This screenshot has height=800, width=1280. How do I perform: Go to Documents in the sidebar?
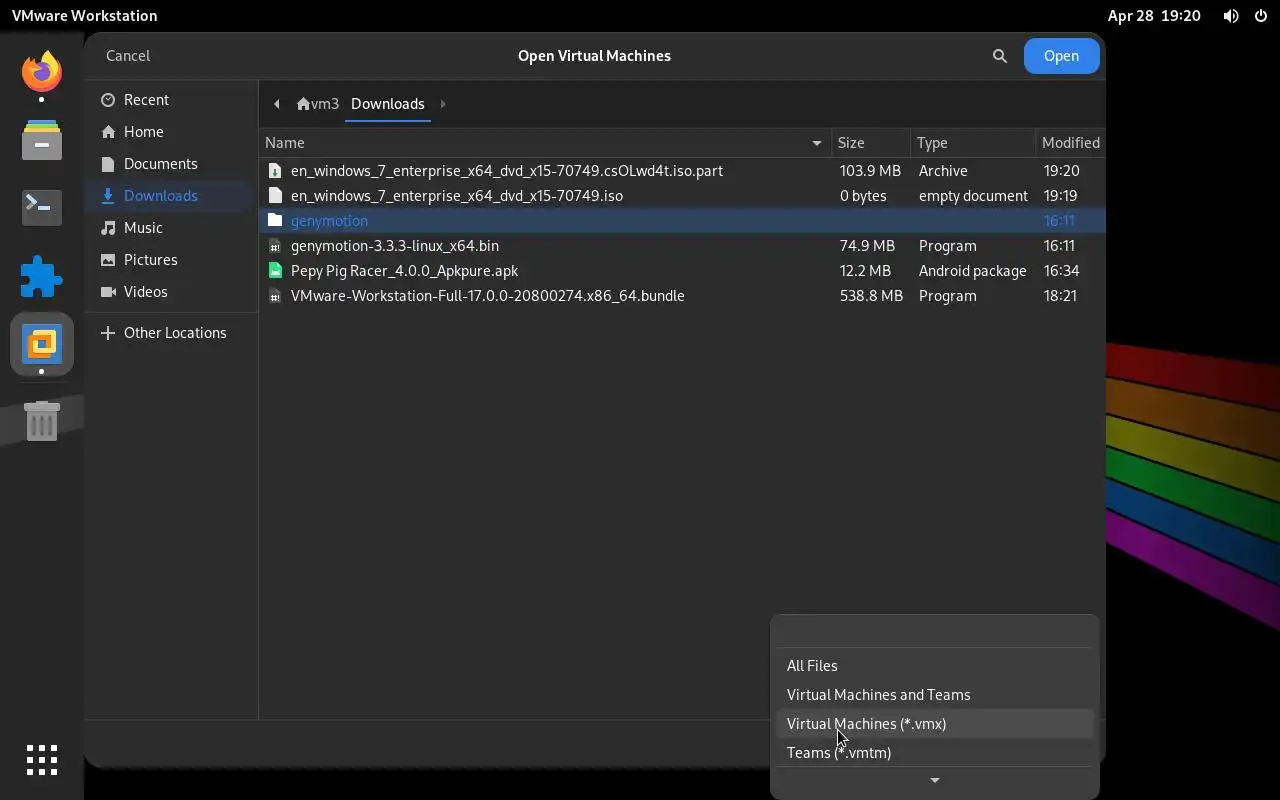(x=160, y=164)
